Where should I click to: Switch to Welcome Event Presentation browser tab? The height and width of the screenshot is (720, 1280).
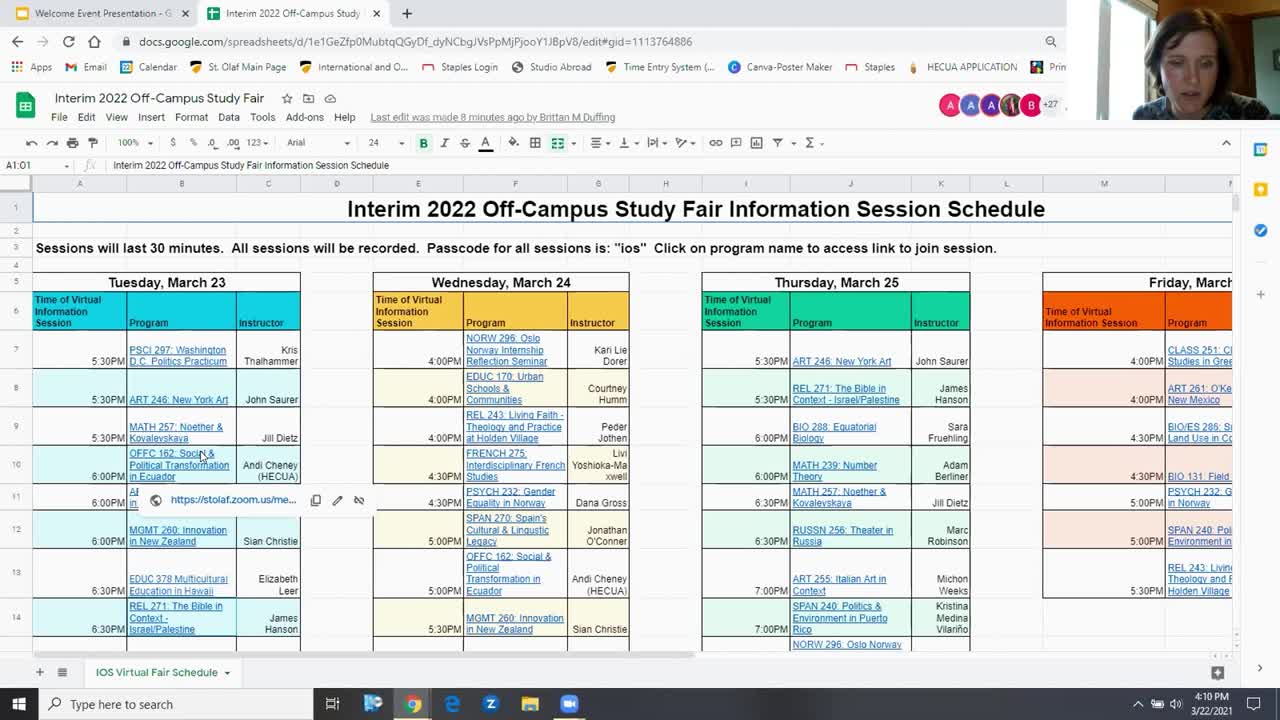pyautogui.click(x=95, y=14)
